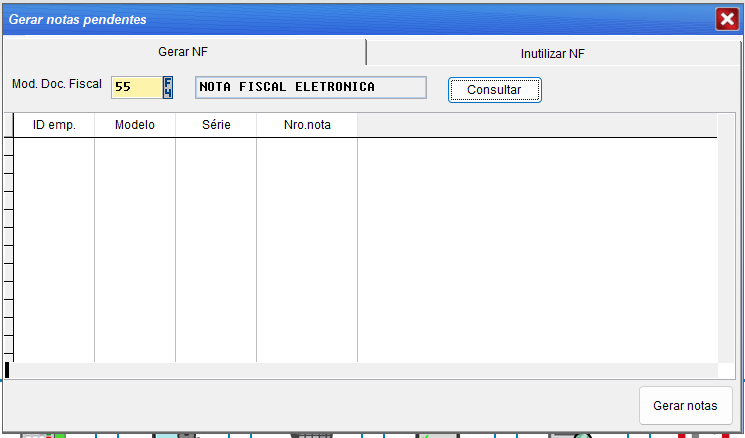Viewport: 745px width, 438px height.
Task: Click the grid's vertical scrollbar
Action: tap(726, 238)
